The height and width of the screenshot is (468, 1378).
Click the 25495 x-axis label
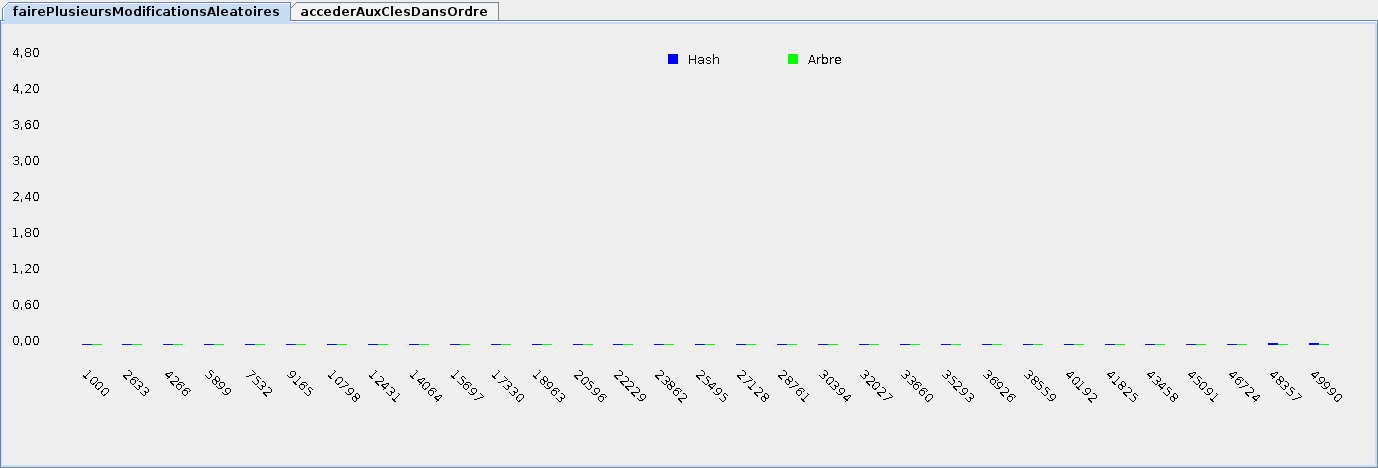tap(712, 385)
